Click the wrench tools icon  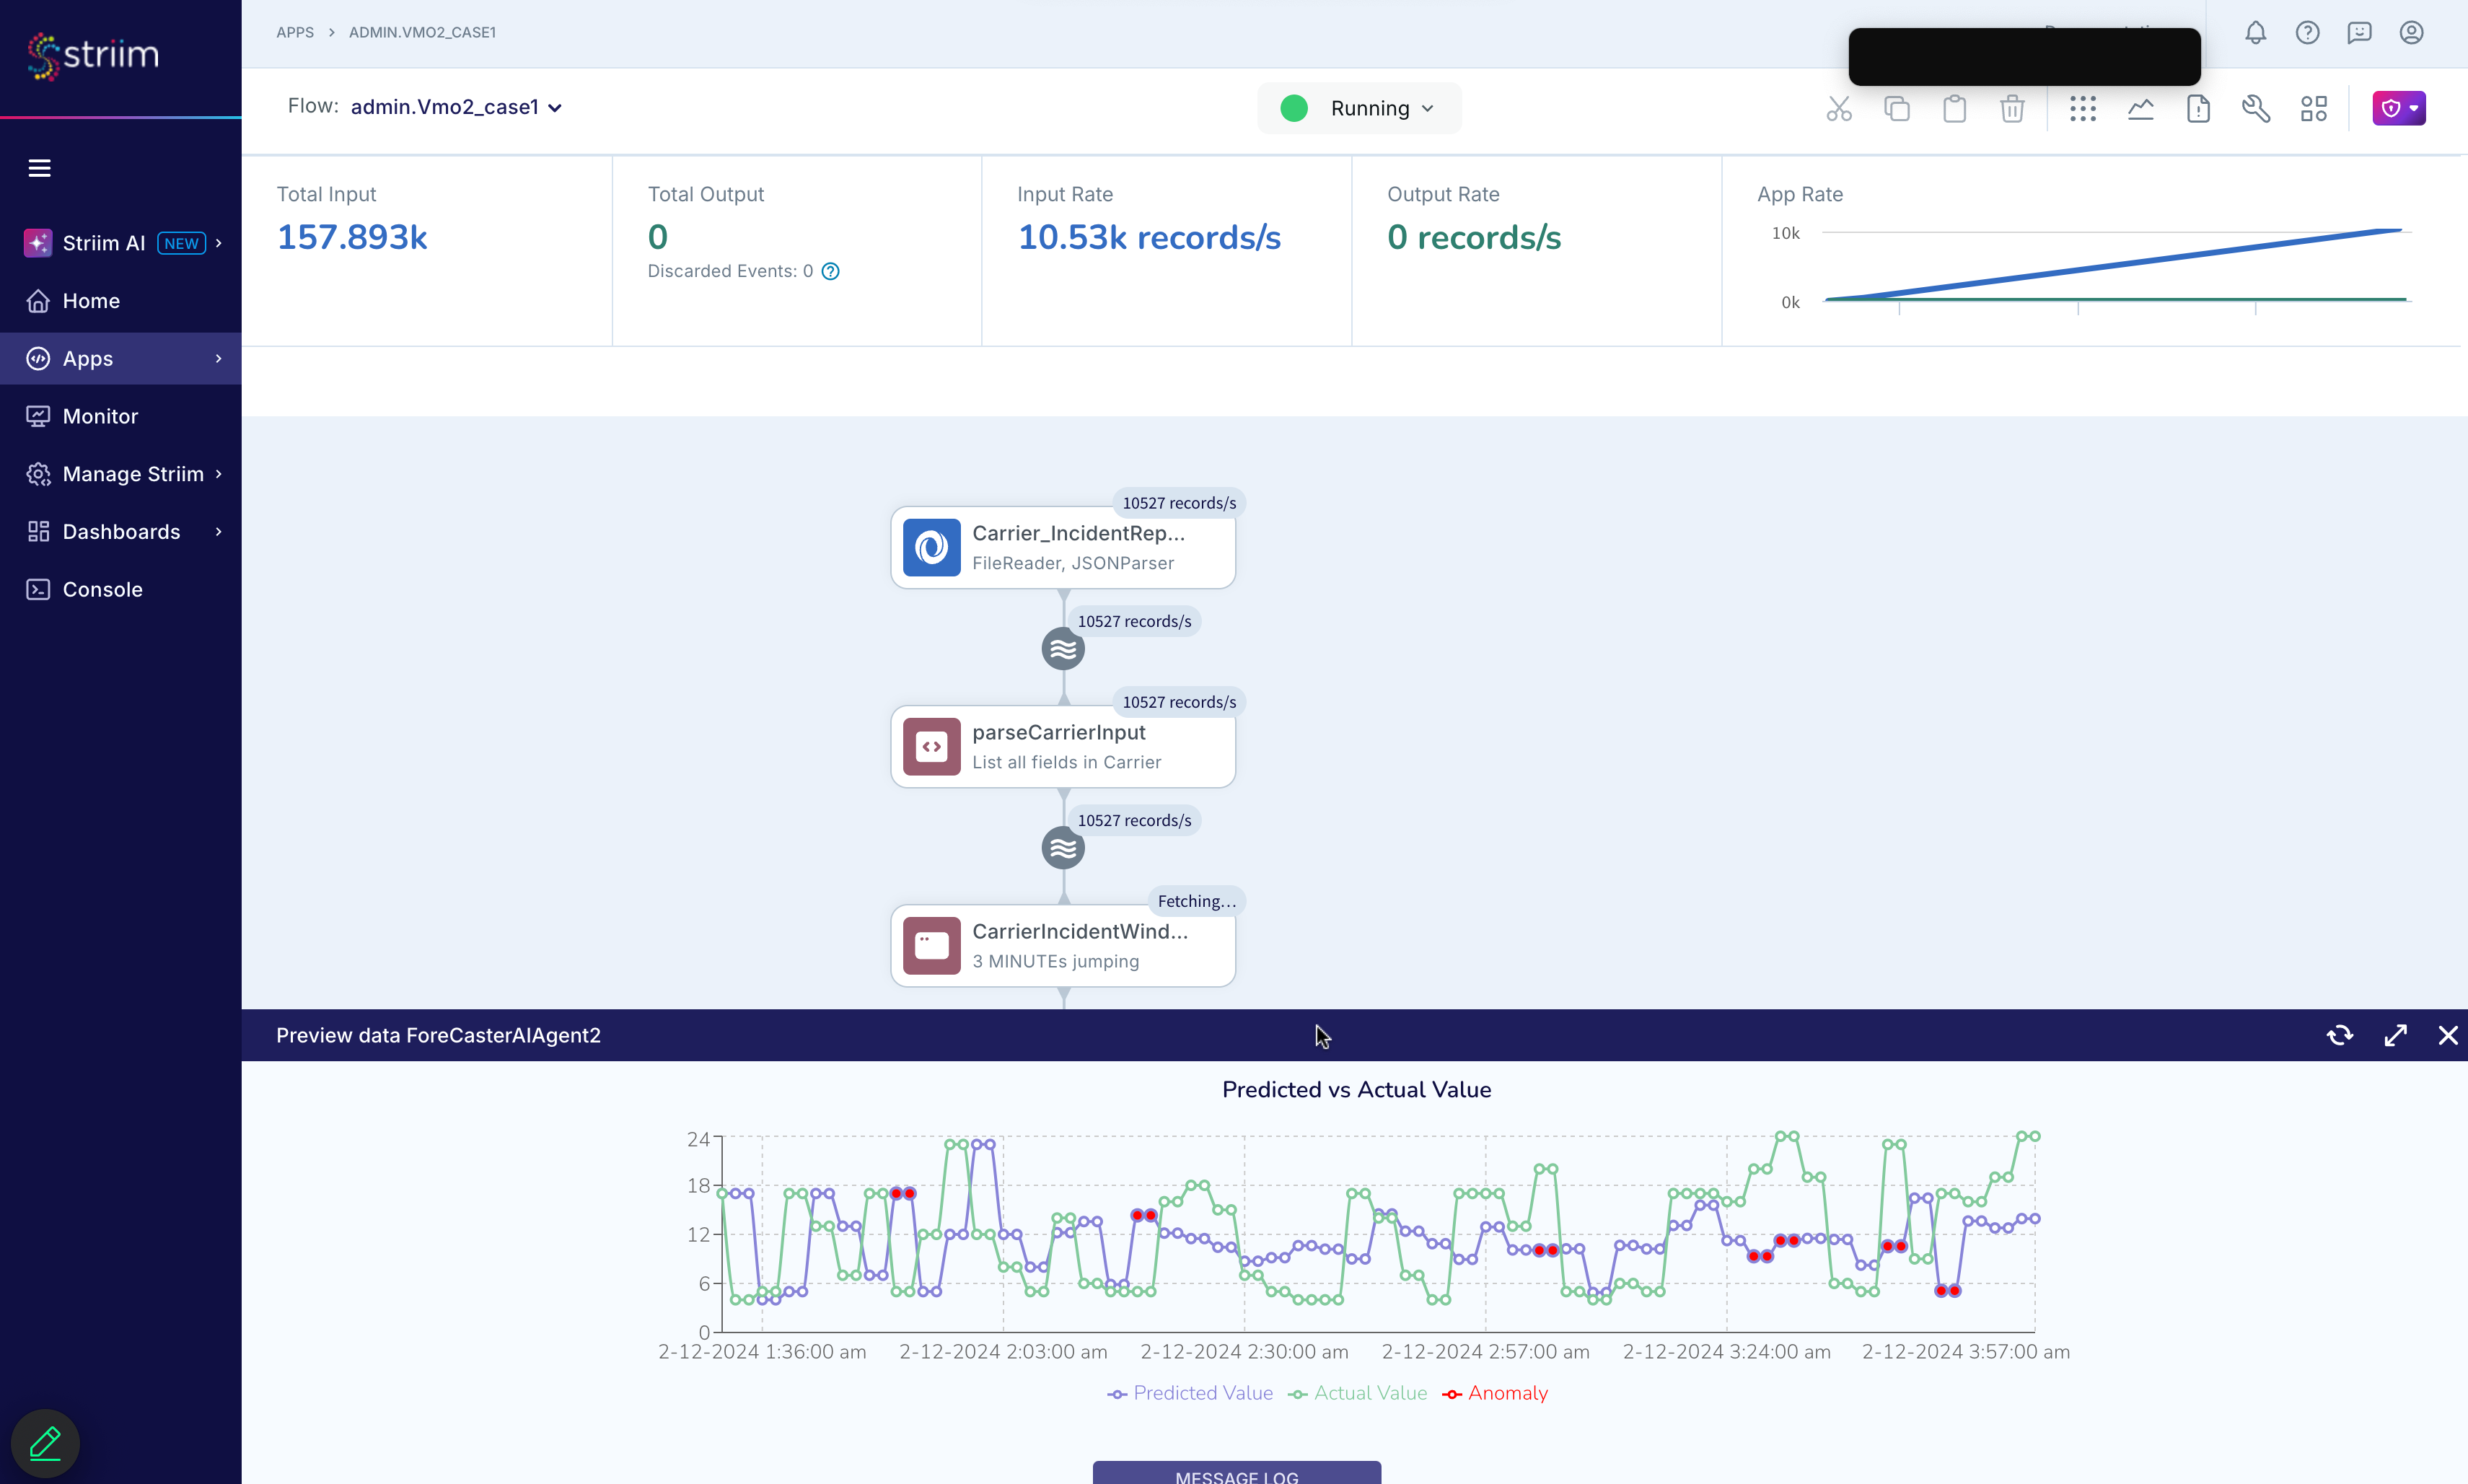click(x=2256, y=108)
